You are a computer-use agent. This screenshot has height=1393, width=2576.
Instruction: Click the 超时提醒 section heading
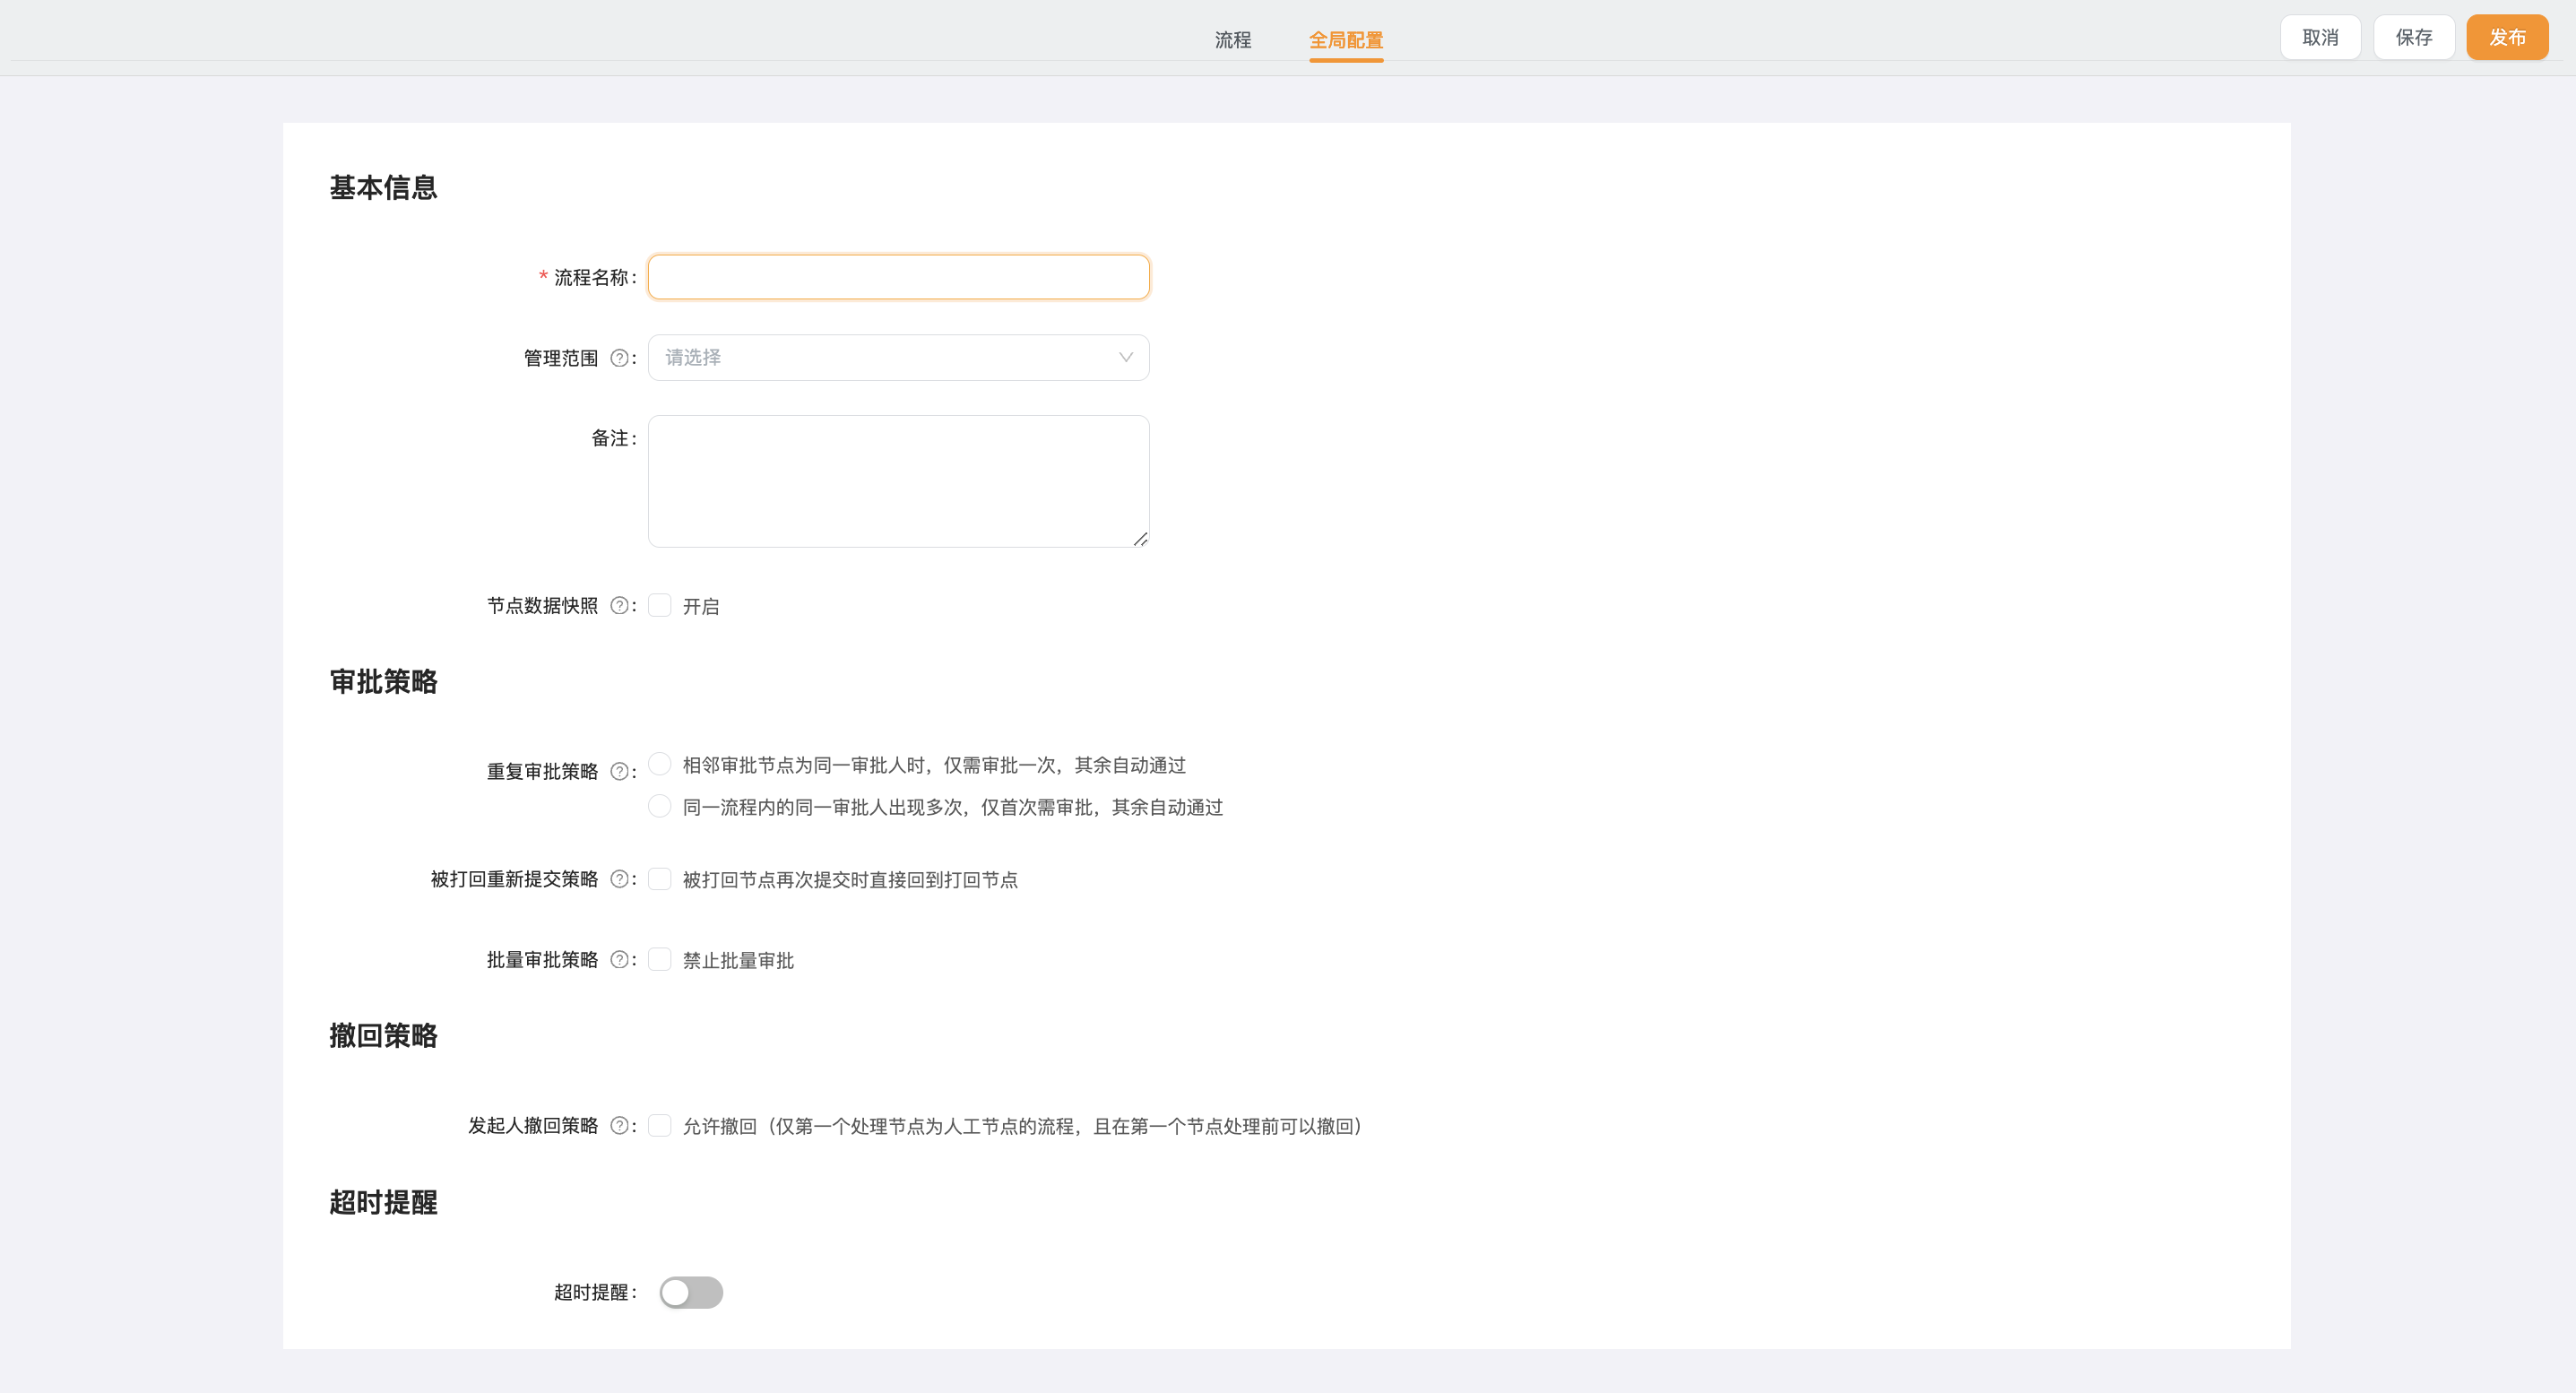pos(384,1203)
